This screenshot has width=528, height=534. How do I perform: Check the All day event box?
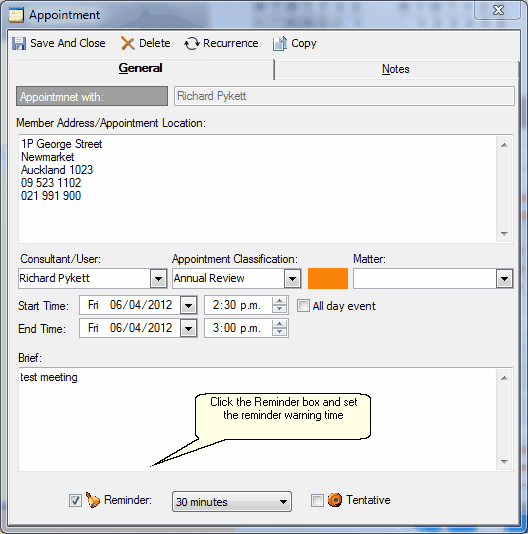(303, 305)
